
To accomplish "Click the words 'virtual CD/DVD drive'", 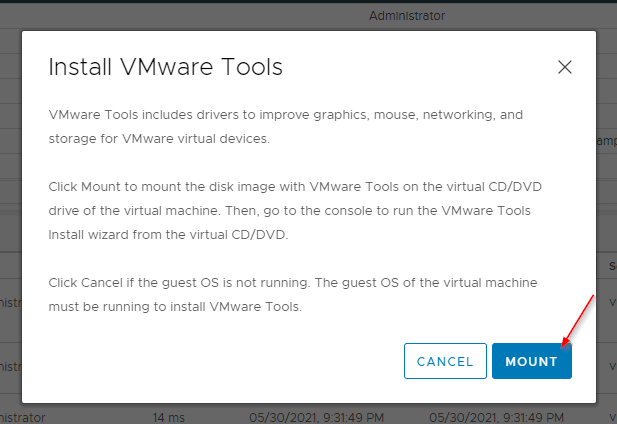I will tap(295, 199).
